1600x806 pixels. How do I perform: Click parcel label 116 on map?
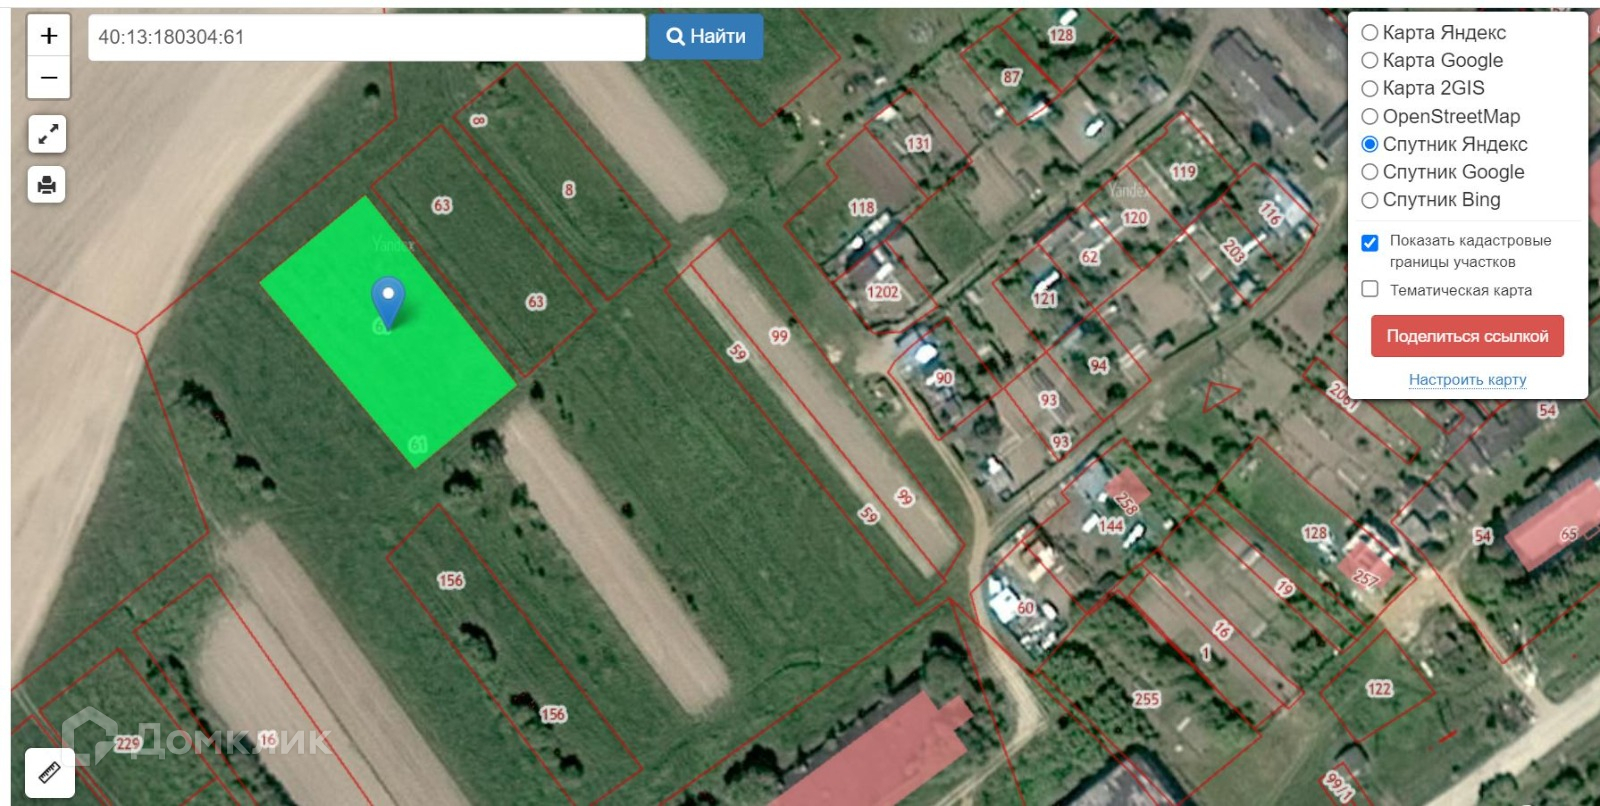(x=1270, y=213)
